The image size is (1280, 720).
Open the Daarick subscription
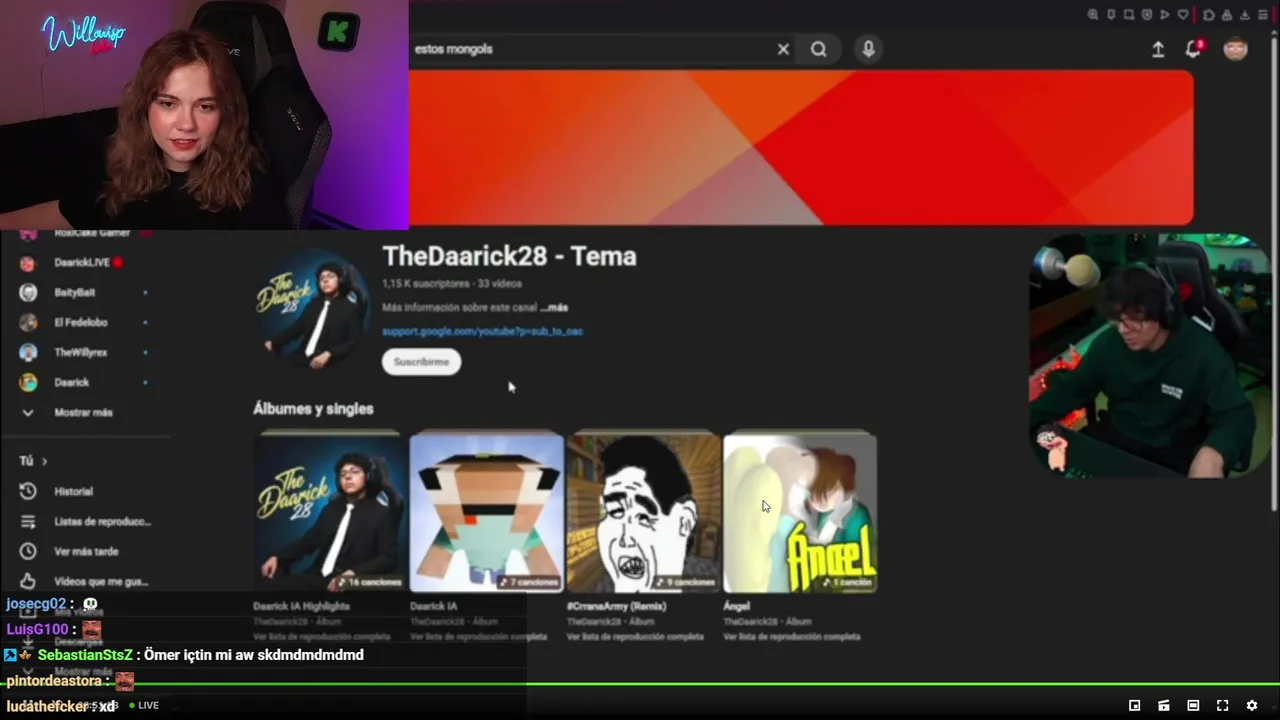tap(85, 382)
